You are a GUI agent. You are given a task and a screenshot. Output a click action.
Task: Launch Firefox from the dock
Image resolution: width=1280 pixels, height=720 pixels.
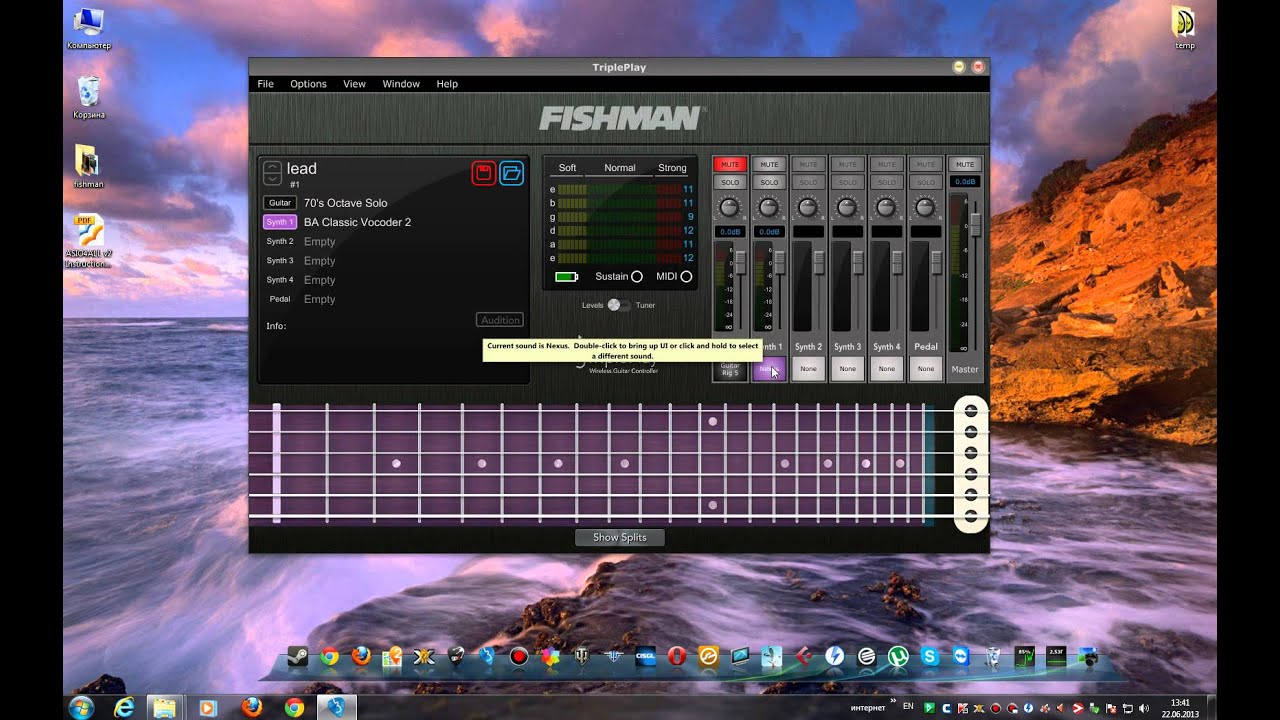pos(361,657)
